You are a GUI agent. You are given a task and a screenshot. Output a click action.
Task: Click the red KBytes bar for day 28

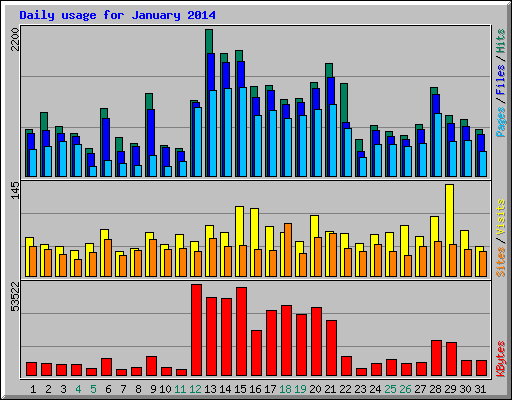pyautogui.click(x=436, y=358)
